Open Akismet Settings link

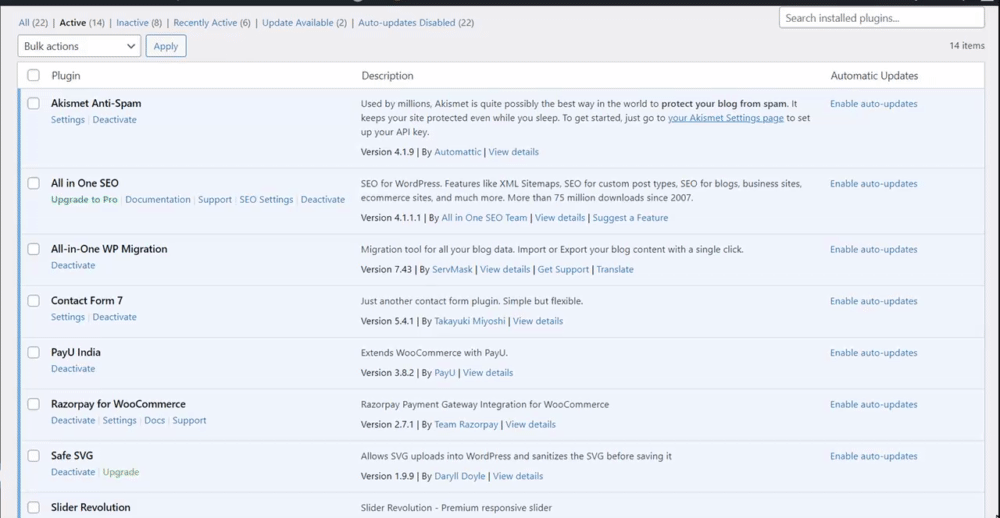pyautogui.click(x=68, y=120)
